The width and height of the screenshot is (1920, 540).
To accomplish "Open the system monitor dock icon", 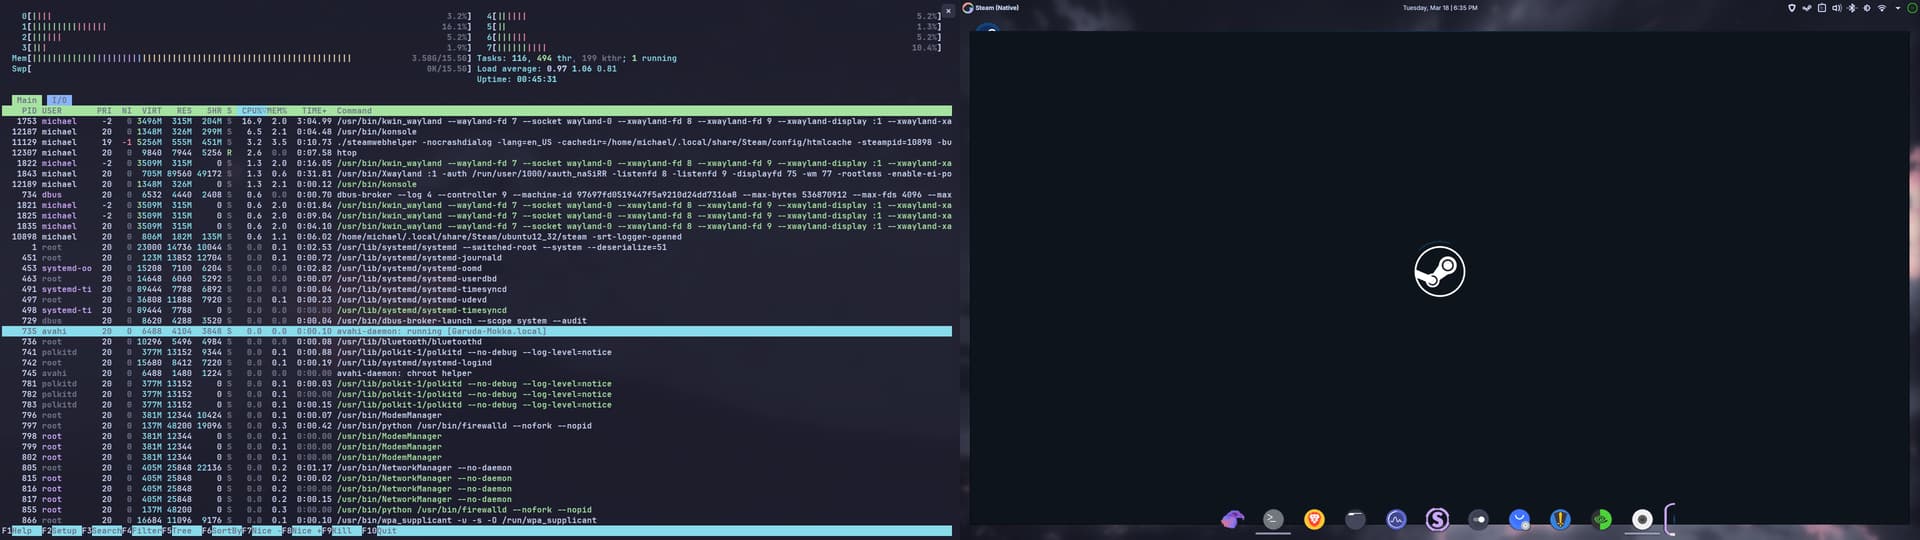I will click(1396, 519).
